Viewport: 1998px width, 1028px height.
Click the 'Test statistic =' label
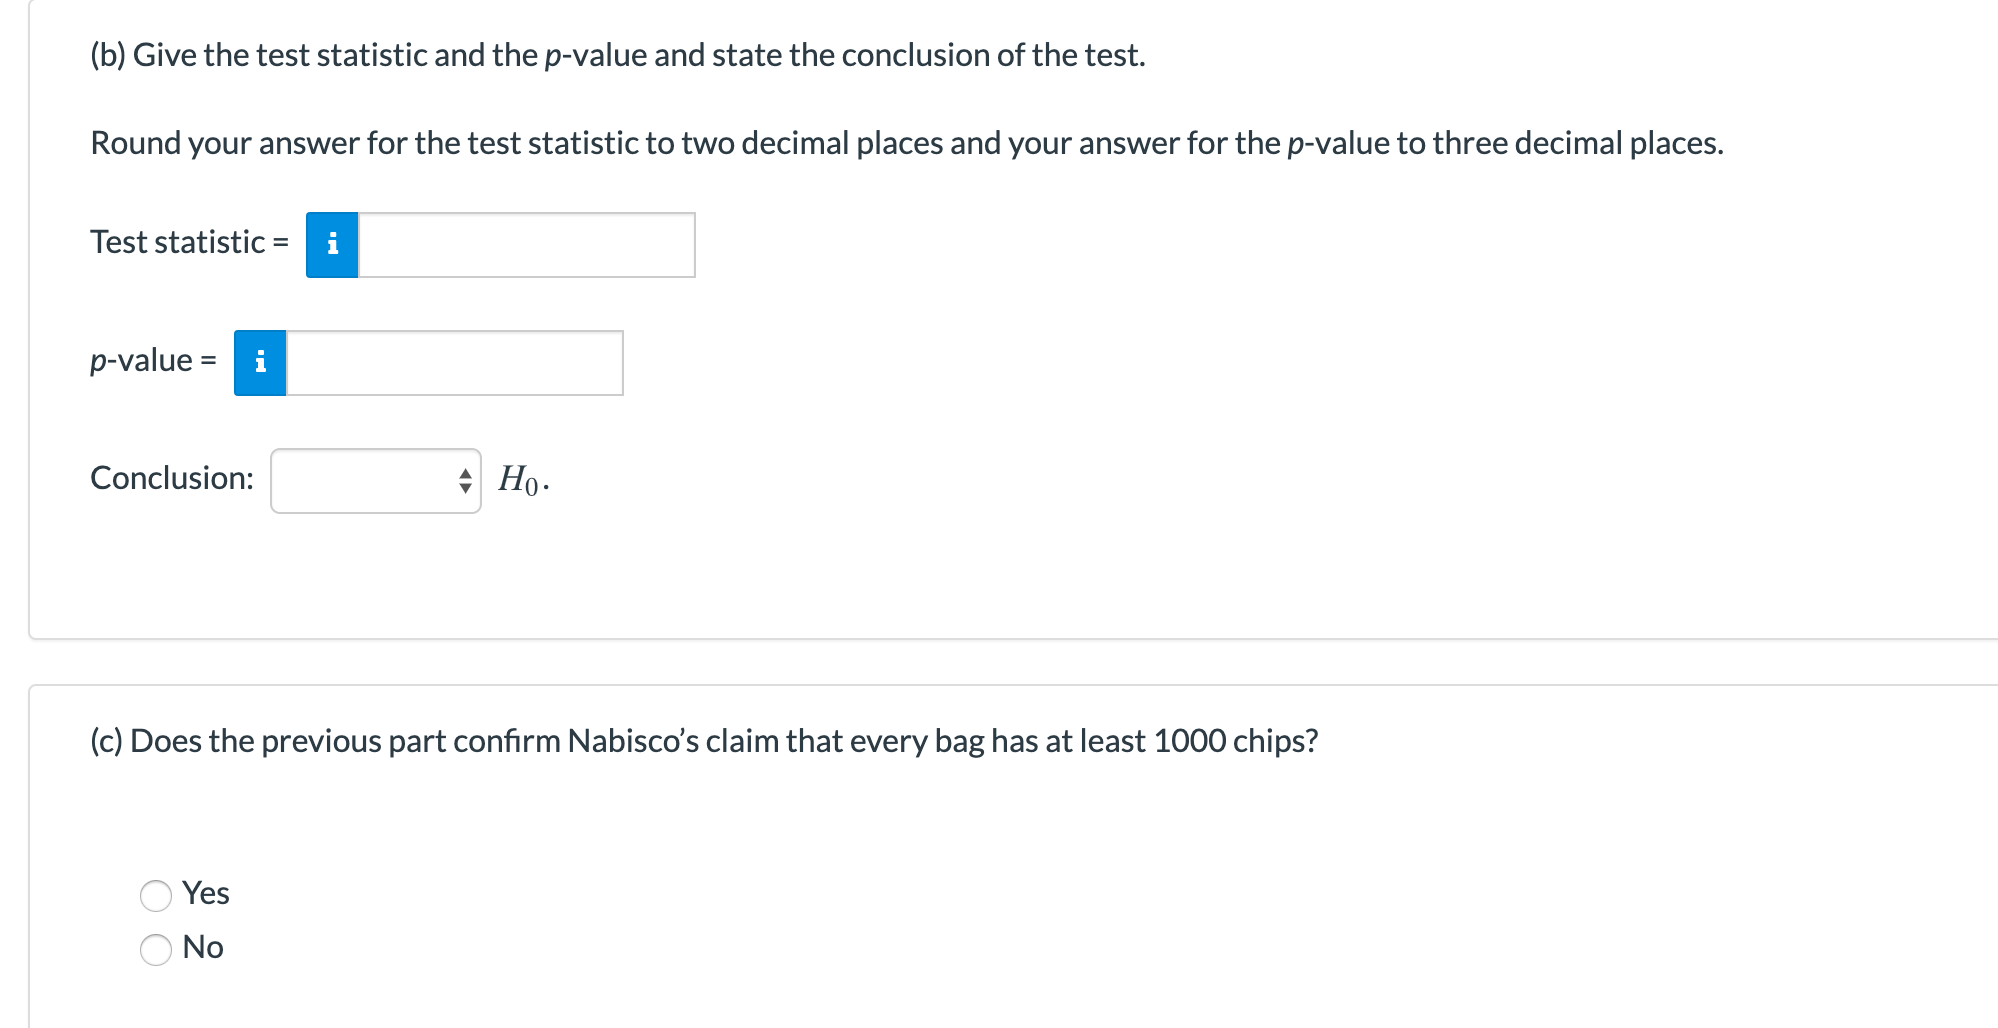[x=190, y=242]
